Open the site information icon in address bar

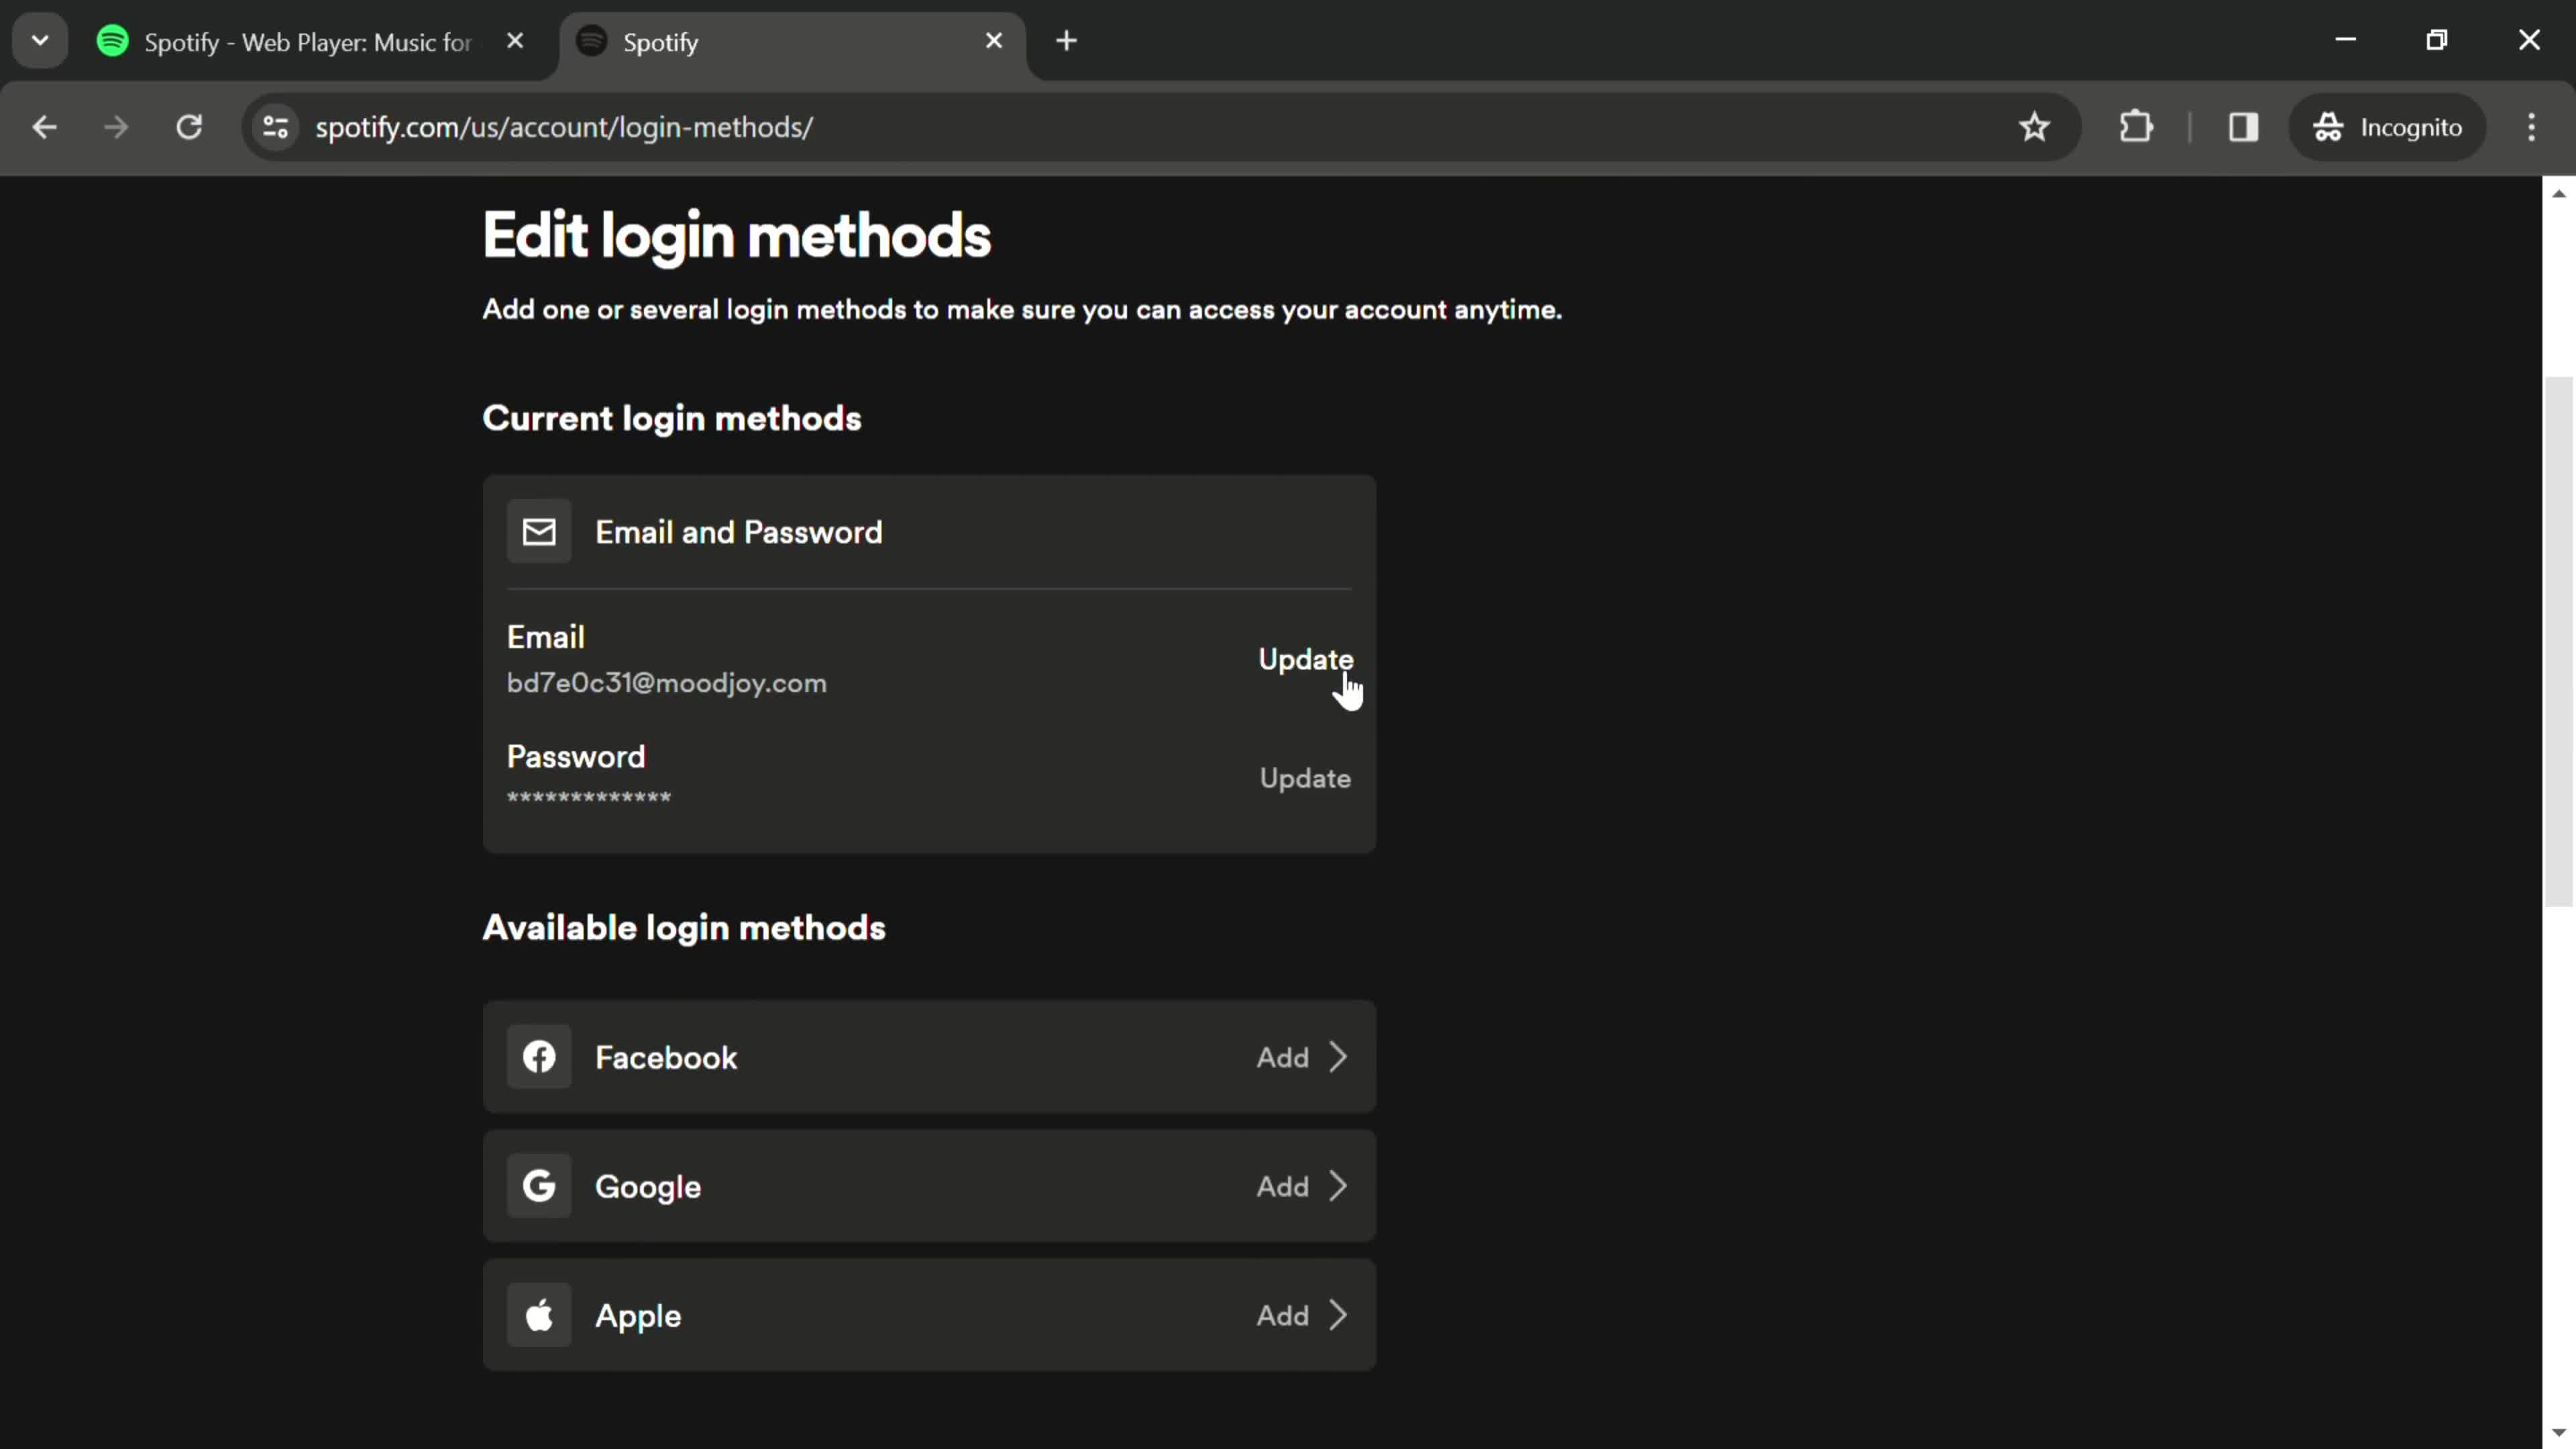(276, 127)
